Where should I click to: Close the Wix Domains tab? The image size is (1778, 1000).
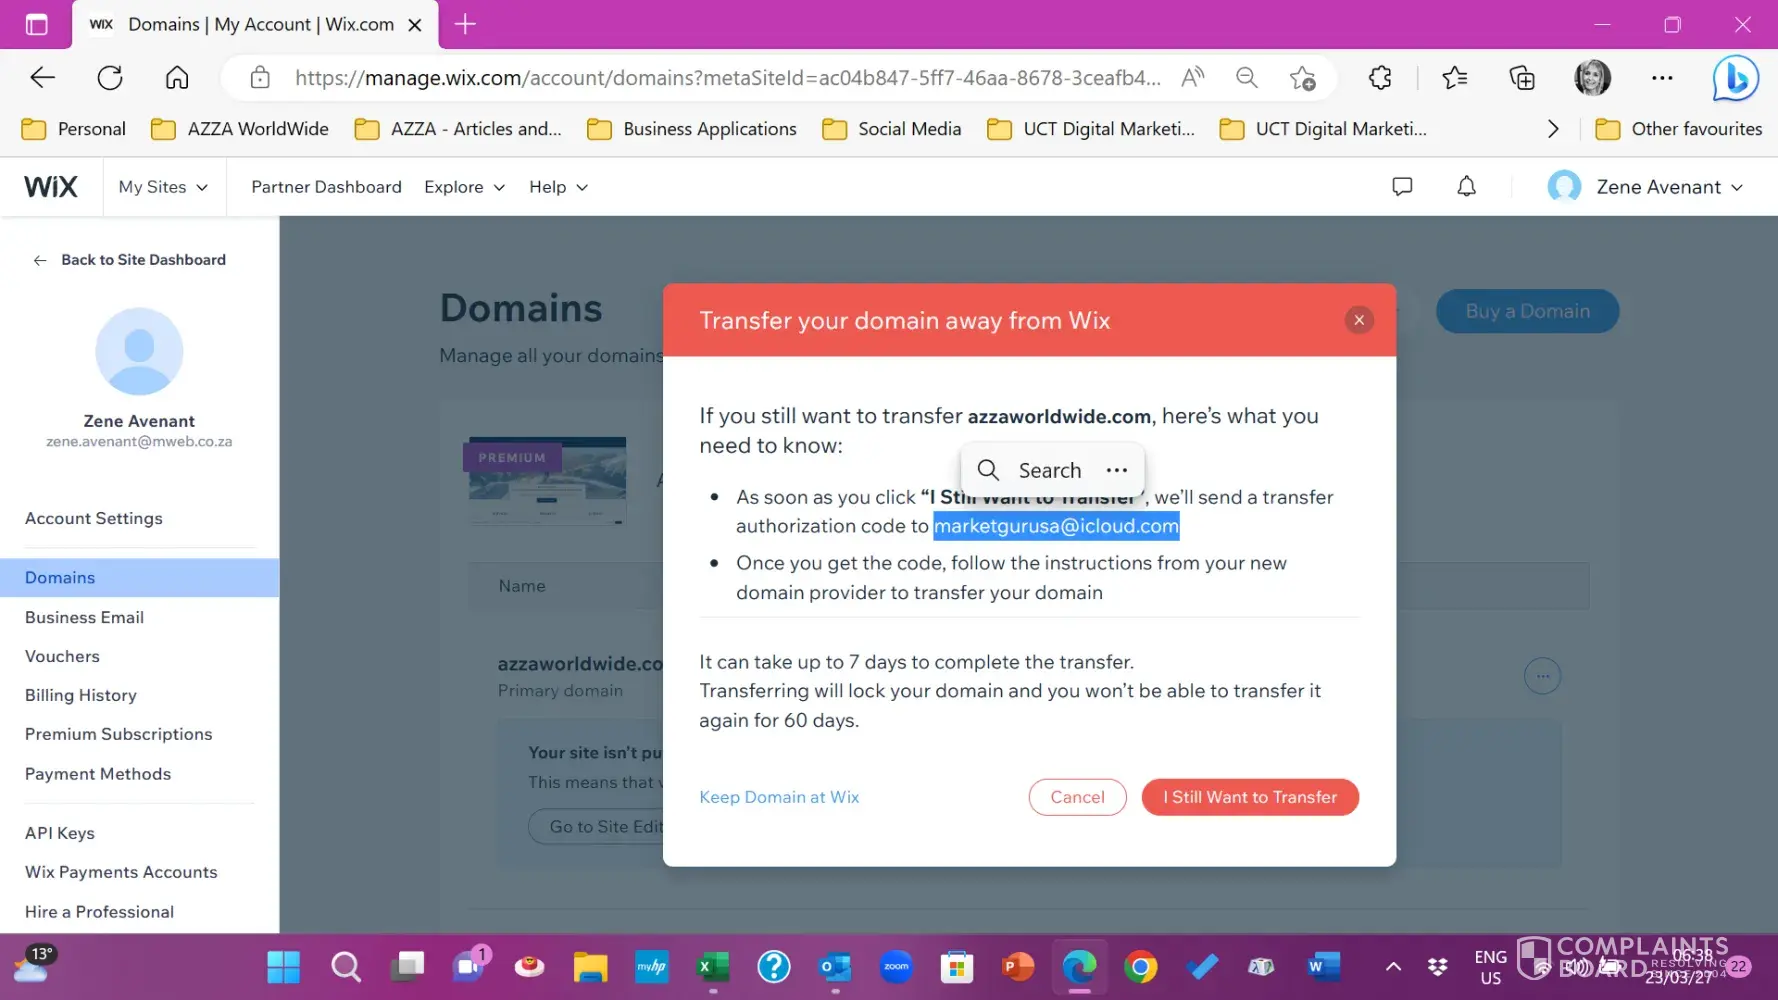point(415,25)
